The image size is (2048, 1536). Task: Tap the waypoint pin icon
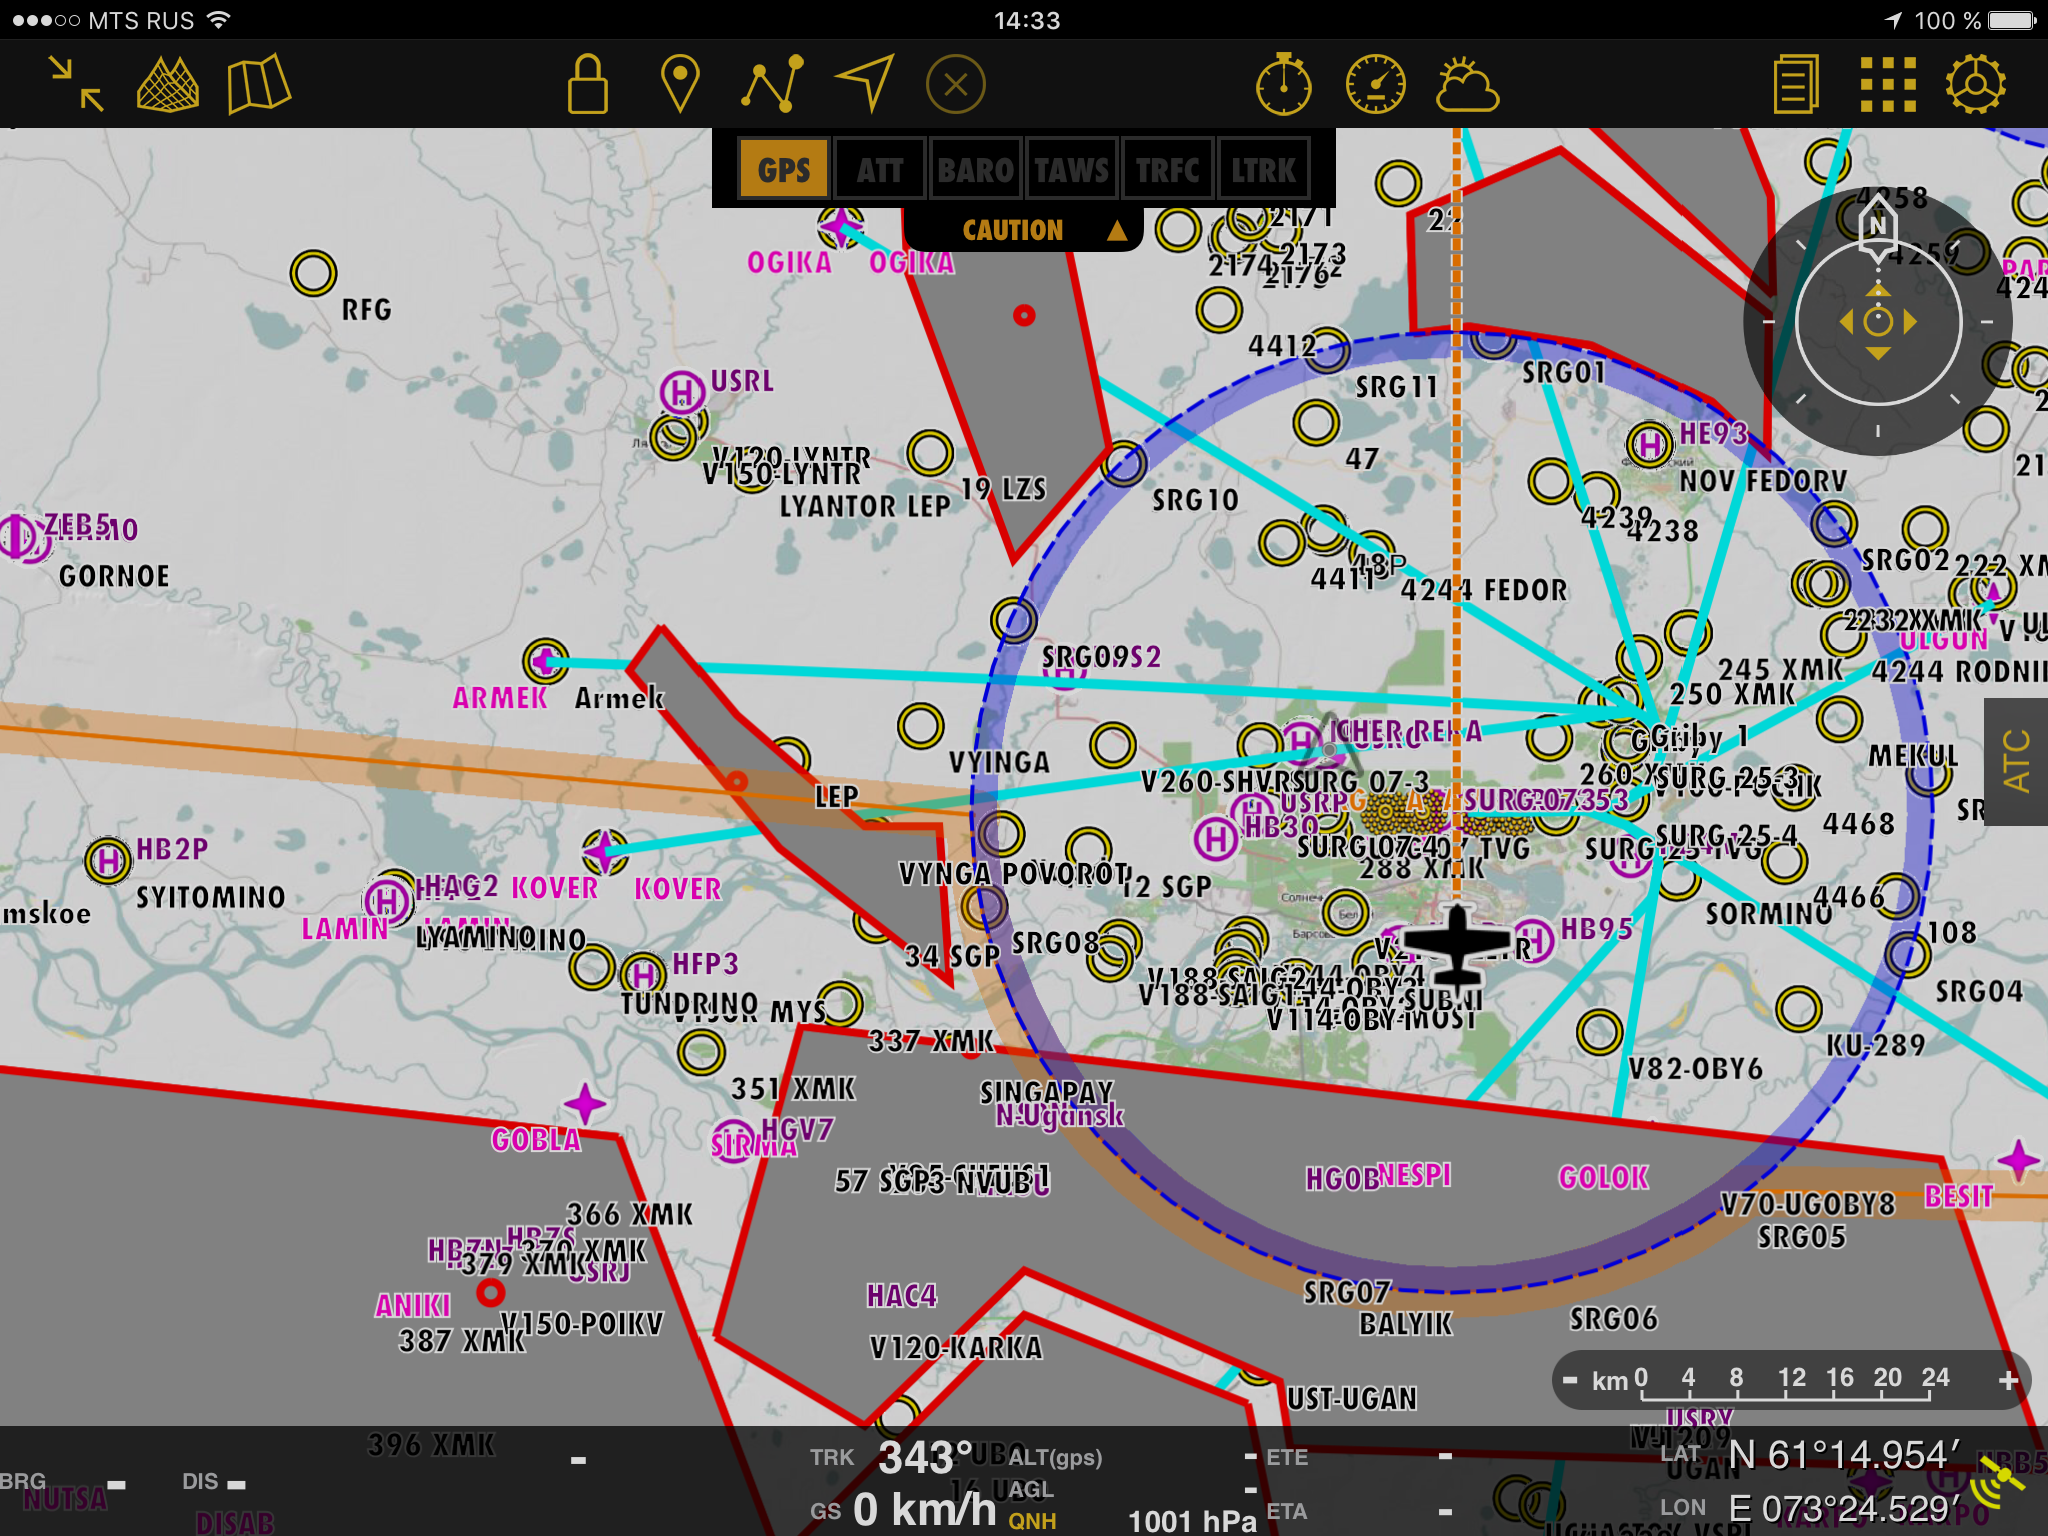[x=680, y=84]
